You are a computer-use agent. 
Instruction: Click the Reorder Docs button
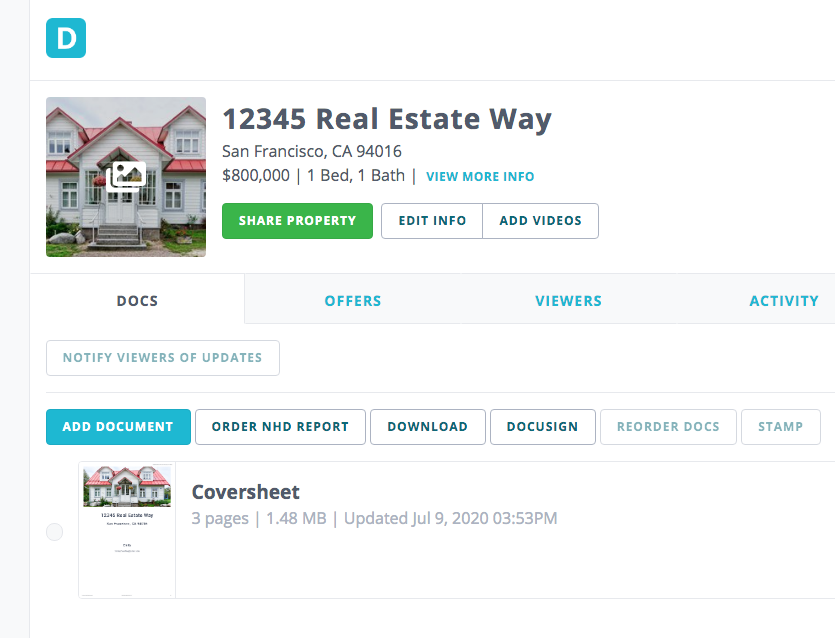point(668,427)
